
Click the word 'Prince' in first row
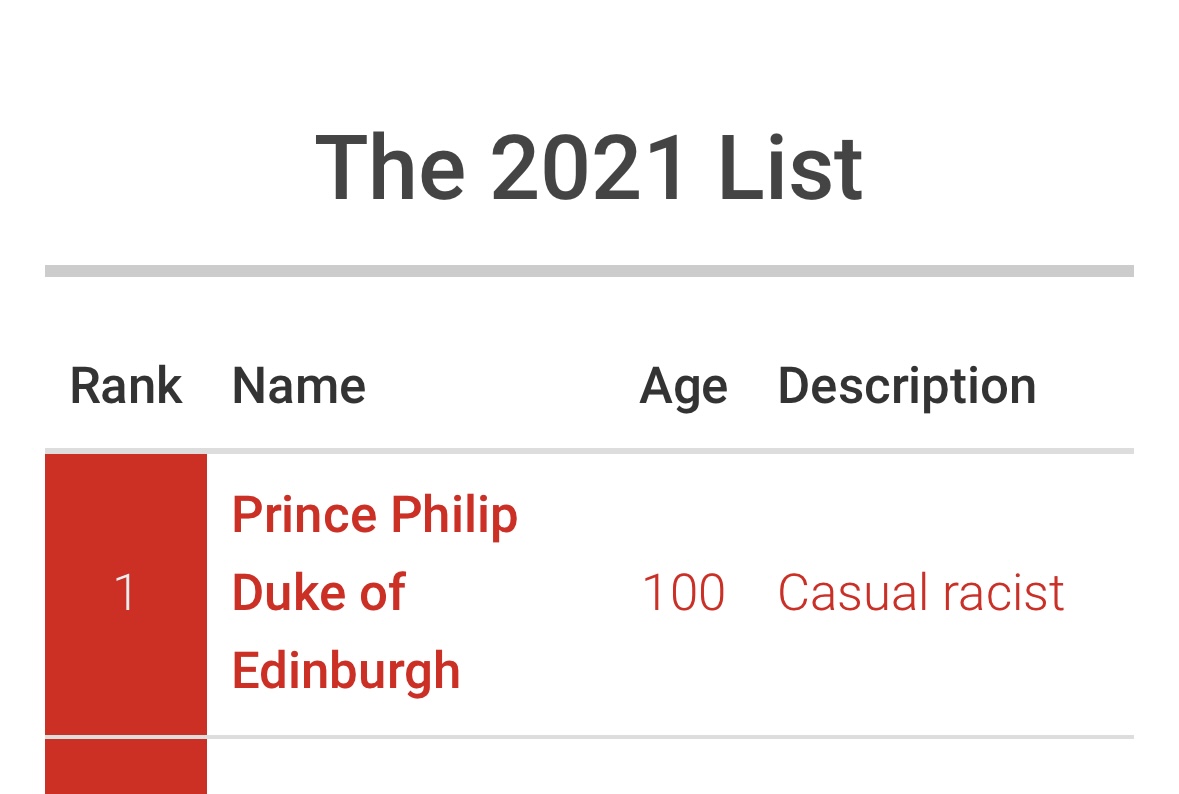click(x=305, y=515)
